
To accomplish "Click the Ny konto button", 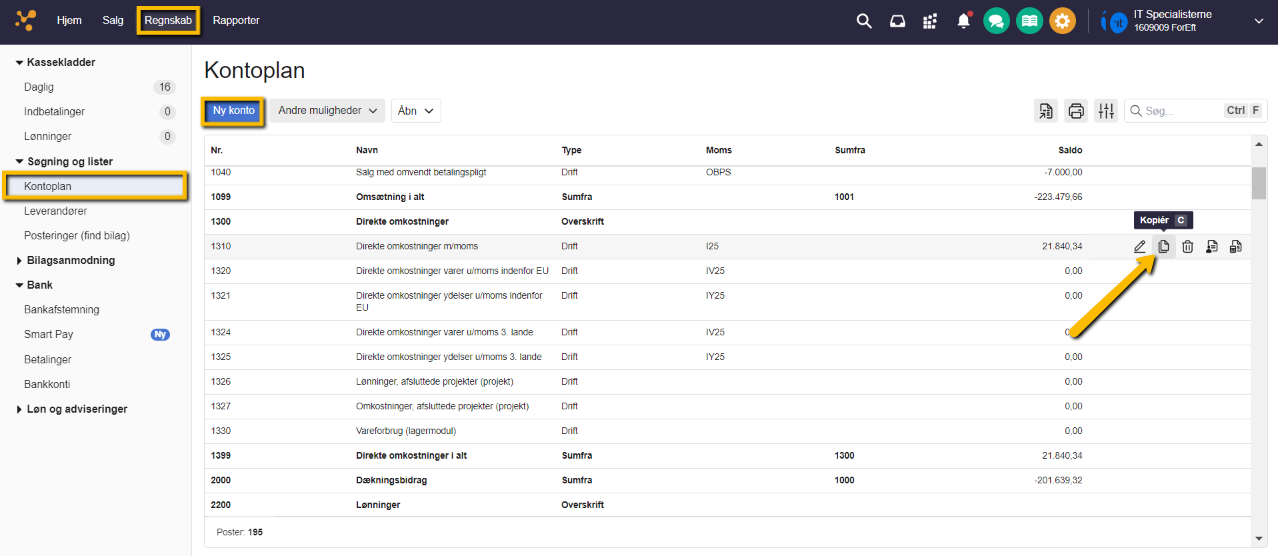I will coord(233,111).
